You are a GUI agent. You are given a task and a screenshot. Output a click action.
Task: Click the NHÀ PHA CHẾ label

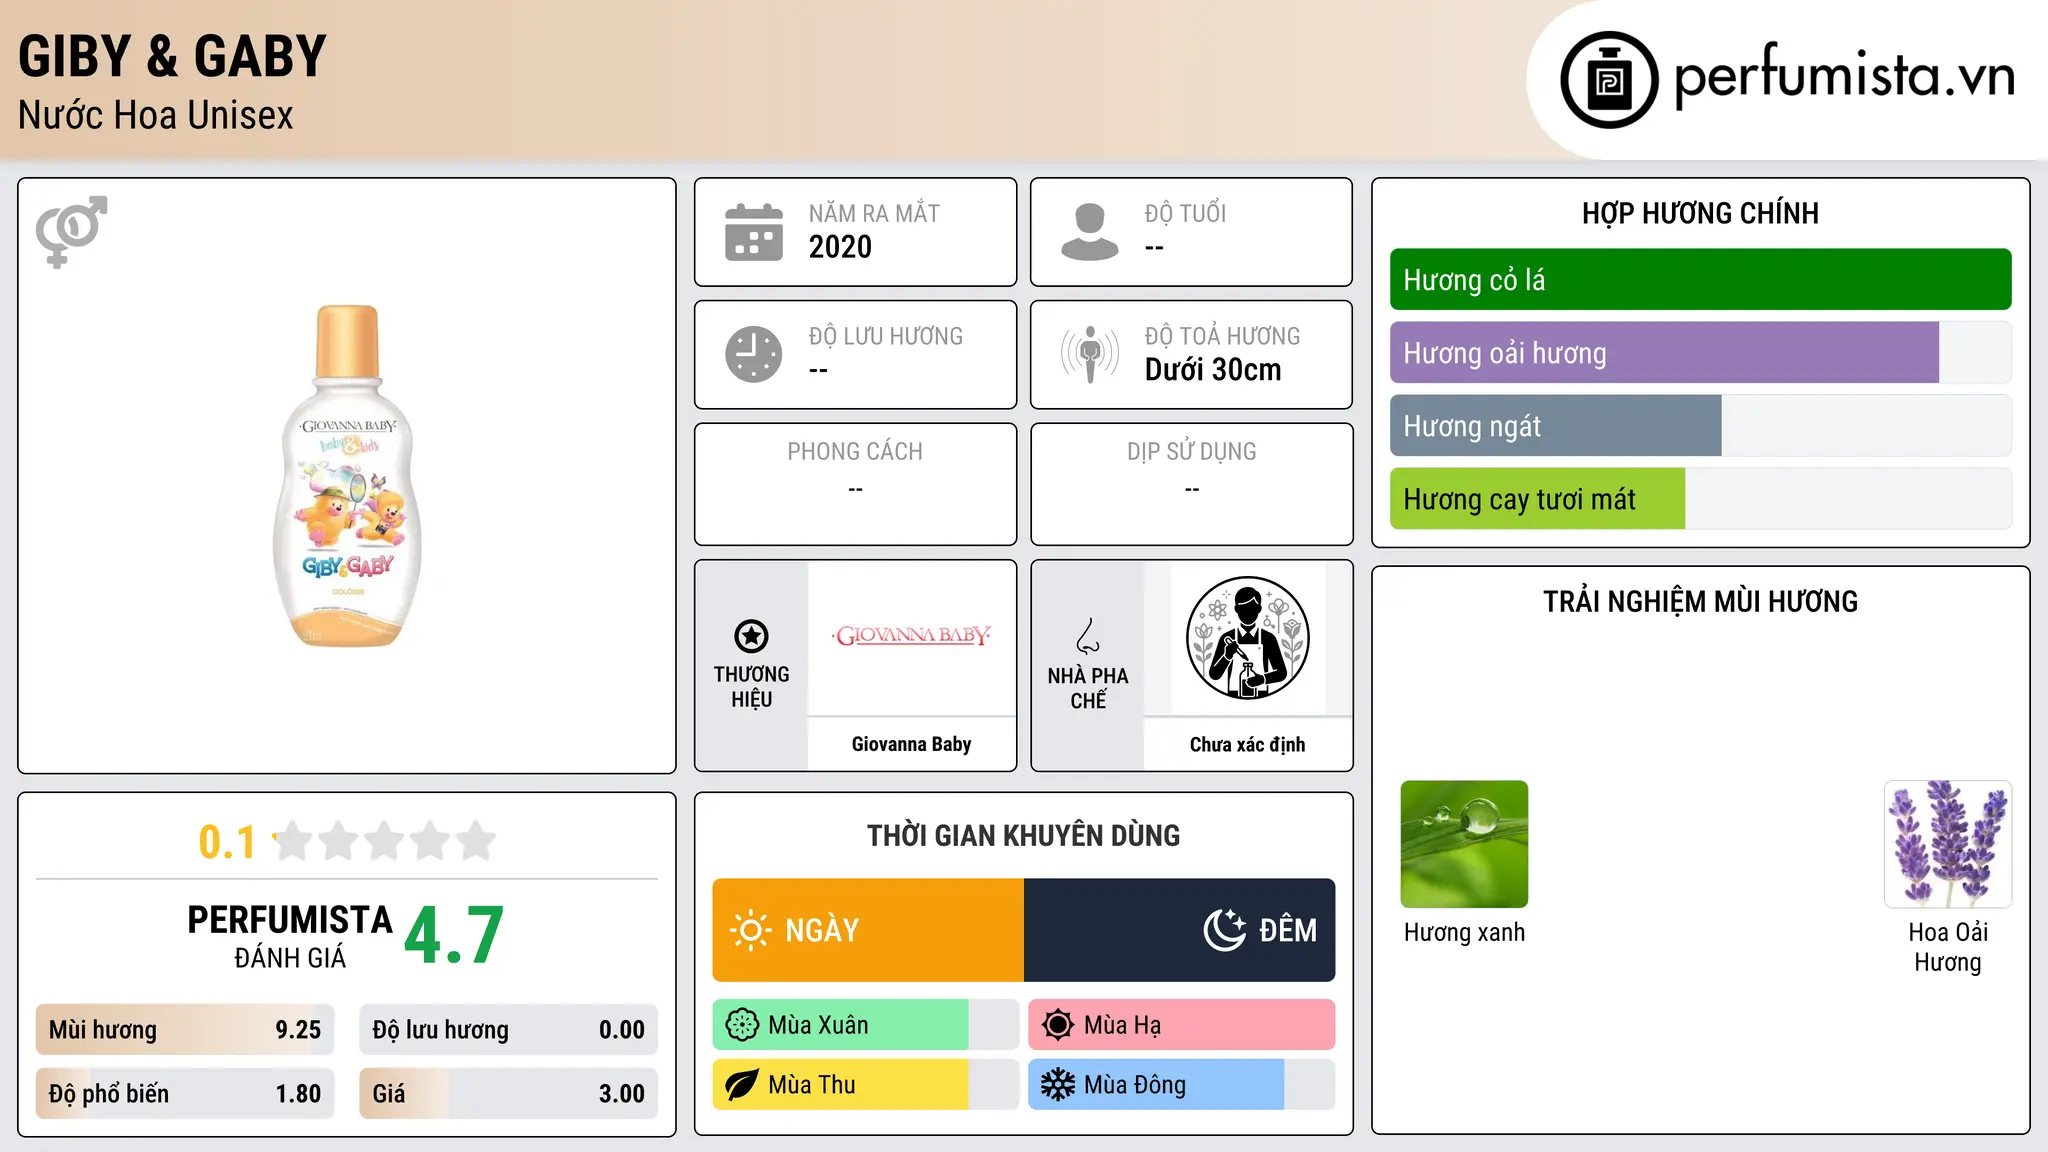(1088, 688)
